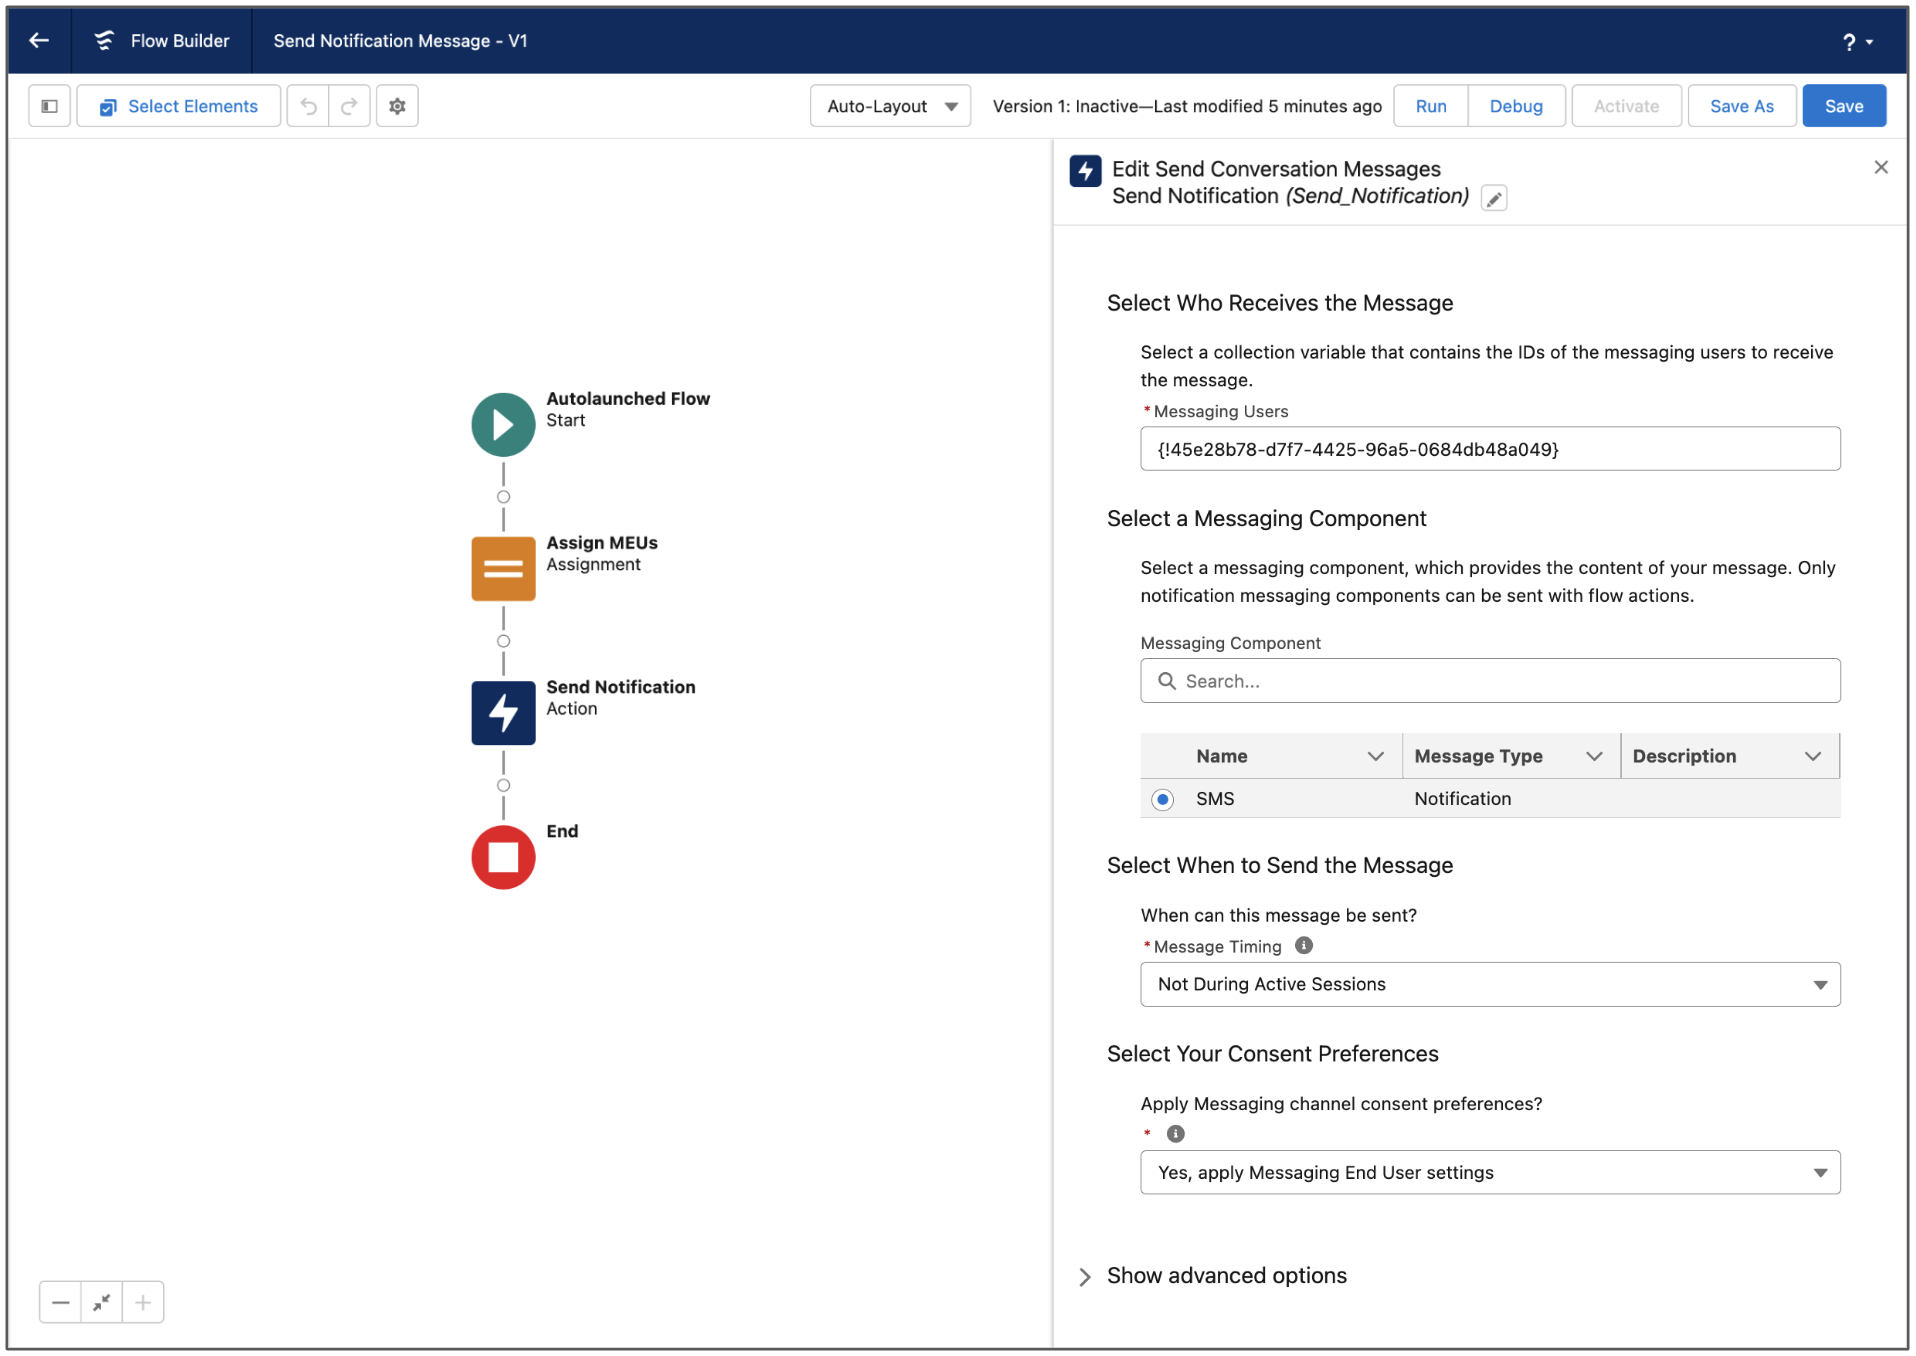Screen dimensions: 1916x1356
Task: Click the undo icon in the toolbar
Action: coord(308,105)
